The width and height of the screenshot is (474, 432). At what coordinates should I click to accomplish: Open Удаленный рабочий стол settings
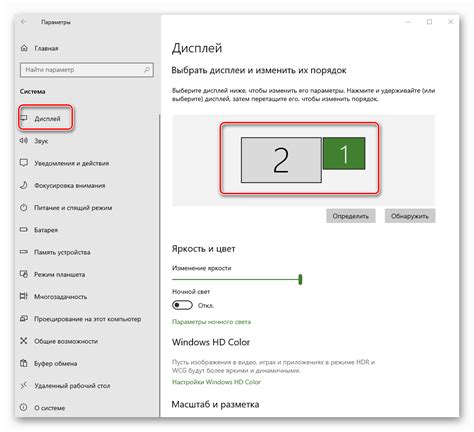72,386
